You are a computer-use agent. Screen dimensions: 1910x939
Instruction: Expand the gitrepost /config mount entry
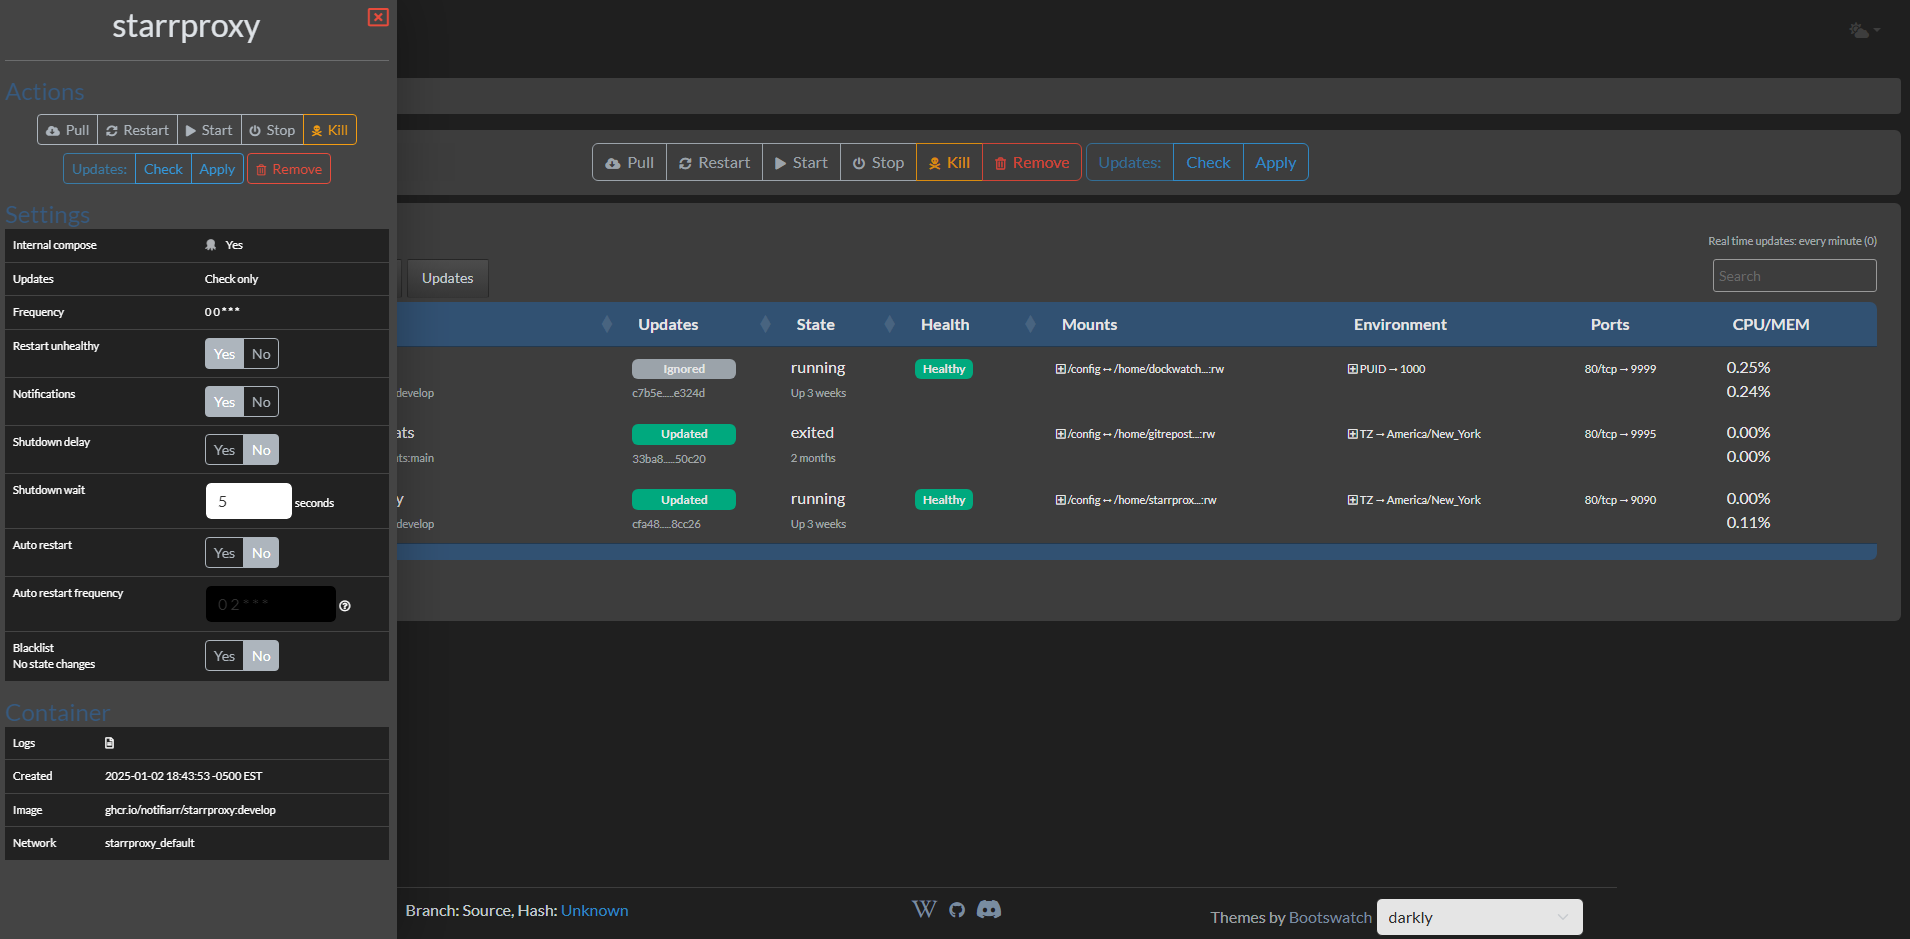point(1060,434)
